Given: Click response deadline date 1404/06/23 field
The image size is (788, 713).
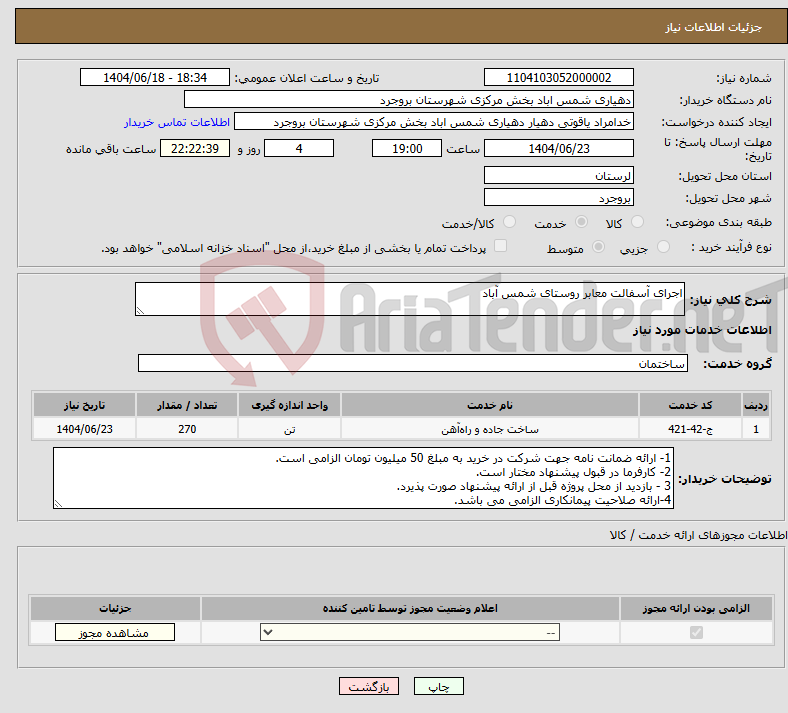Looking at the screenshot, I should tap(559, 148).
